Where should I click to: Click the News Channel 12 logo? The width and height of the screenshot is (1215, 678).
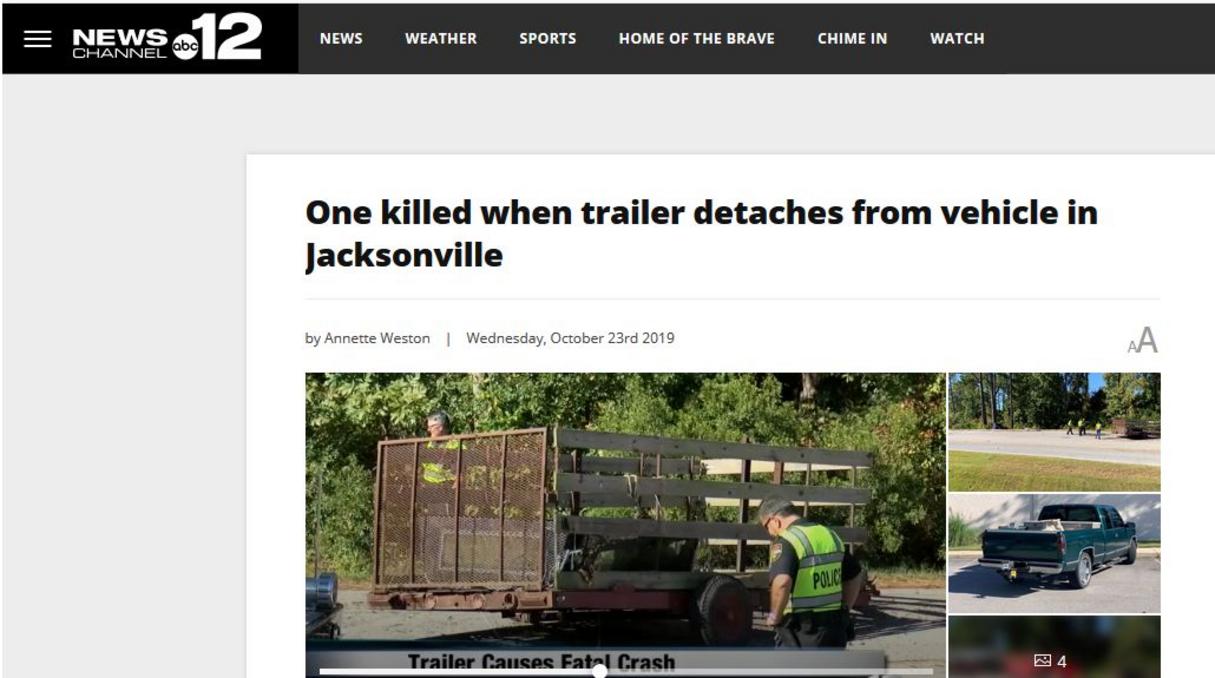(x=166, y=38)
